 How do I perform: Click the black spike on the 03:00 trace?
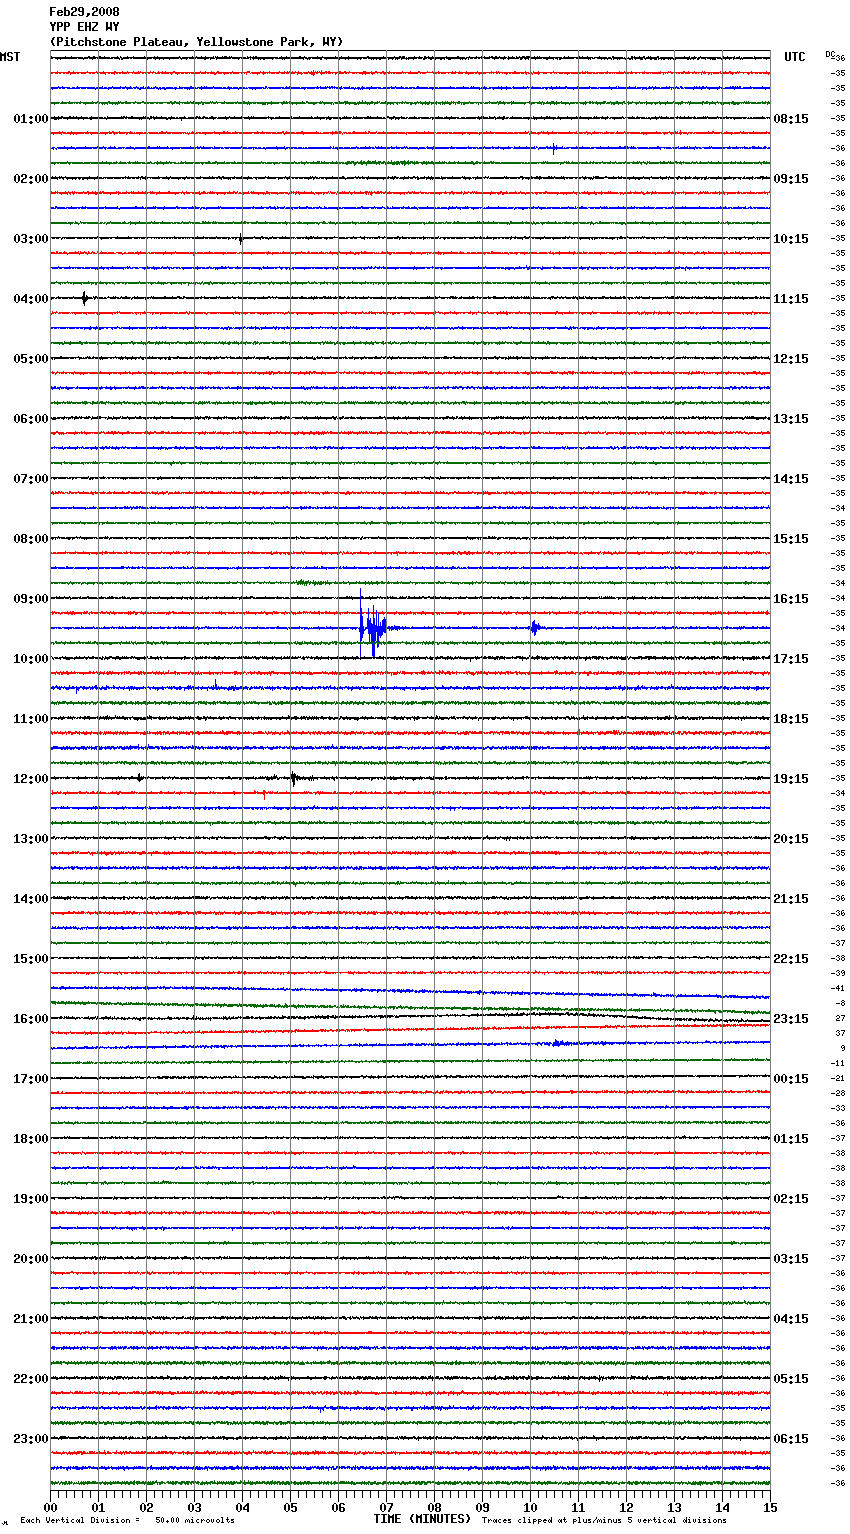coord(241,239)
